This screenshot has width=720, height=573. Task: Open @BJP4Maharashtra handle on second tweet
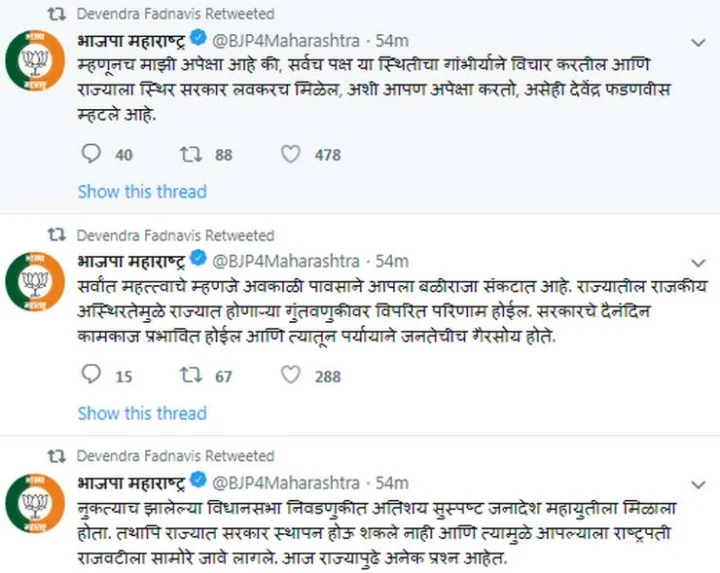pyautogui.click(x=286, y=261)
